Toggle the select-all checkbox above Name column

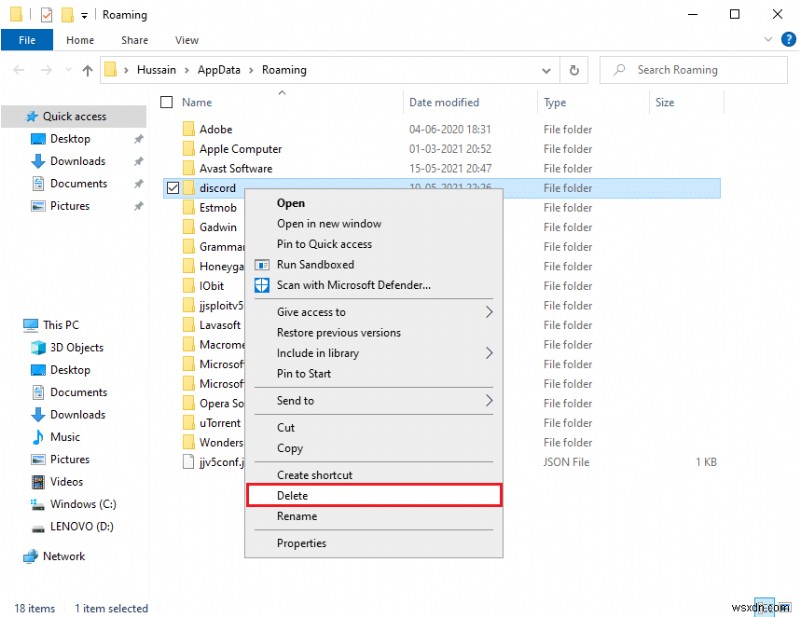(x=166, y=102)
